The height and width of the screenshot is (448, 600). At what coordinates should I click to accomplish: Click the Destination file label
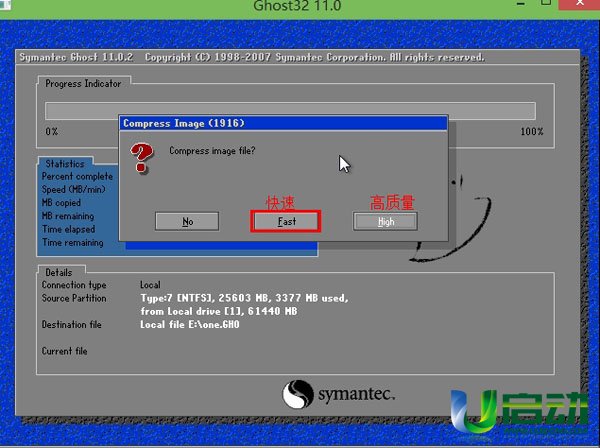(72, 324)
